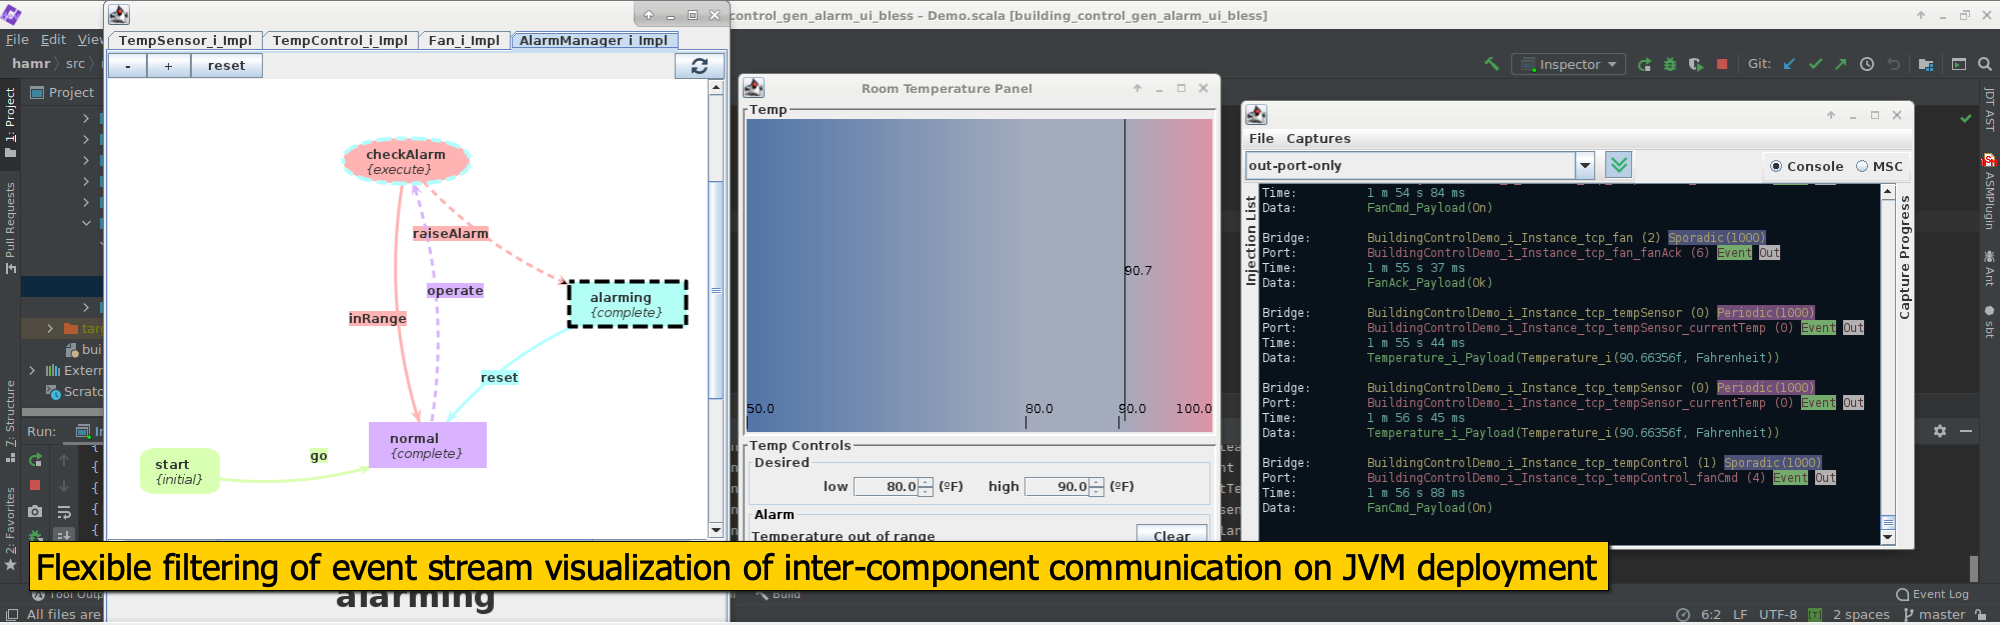The image size is (2000, 625).
Task: Open the Captures menu
Action: click(x=1318, y=139)
